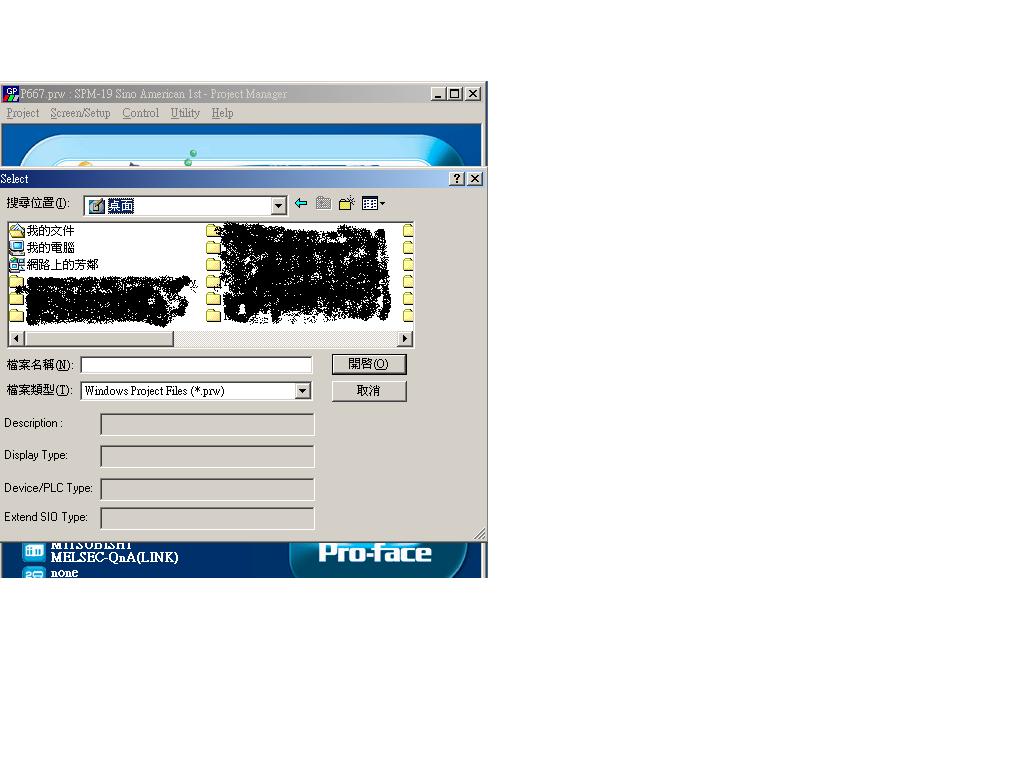The height and width of the screenshot is (768, 1024).
Task: Click the GP application icon in the title bar
Action: coord(11,94)
